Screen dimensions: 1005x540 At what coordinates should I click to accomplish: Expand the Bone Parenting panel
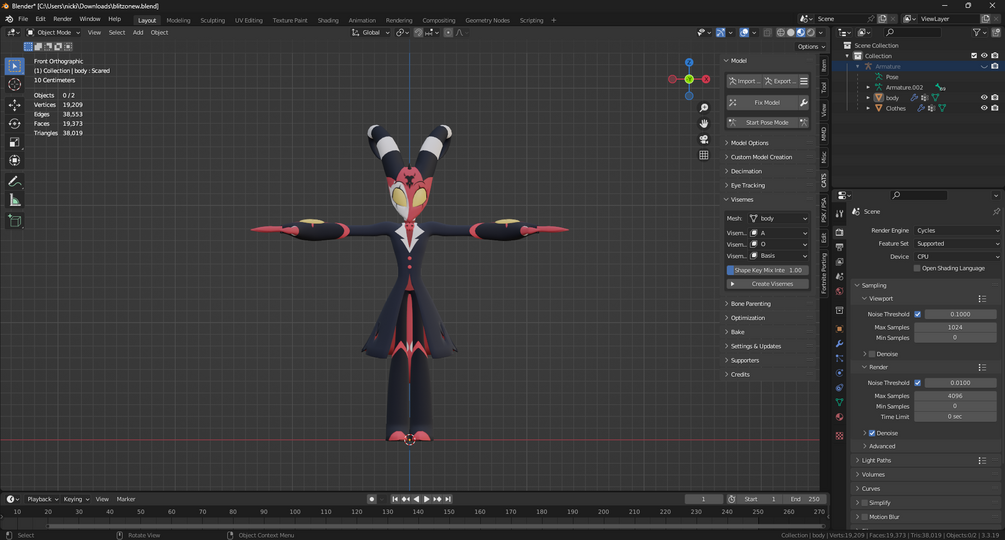coord(751,304)
